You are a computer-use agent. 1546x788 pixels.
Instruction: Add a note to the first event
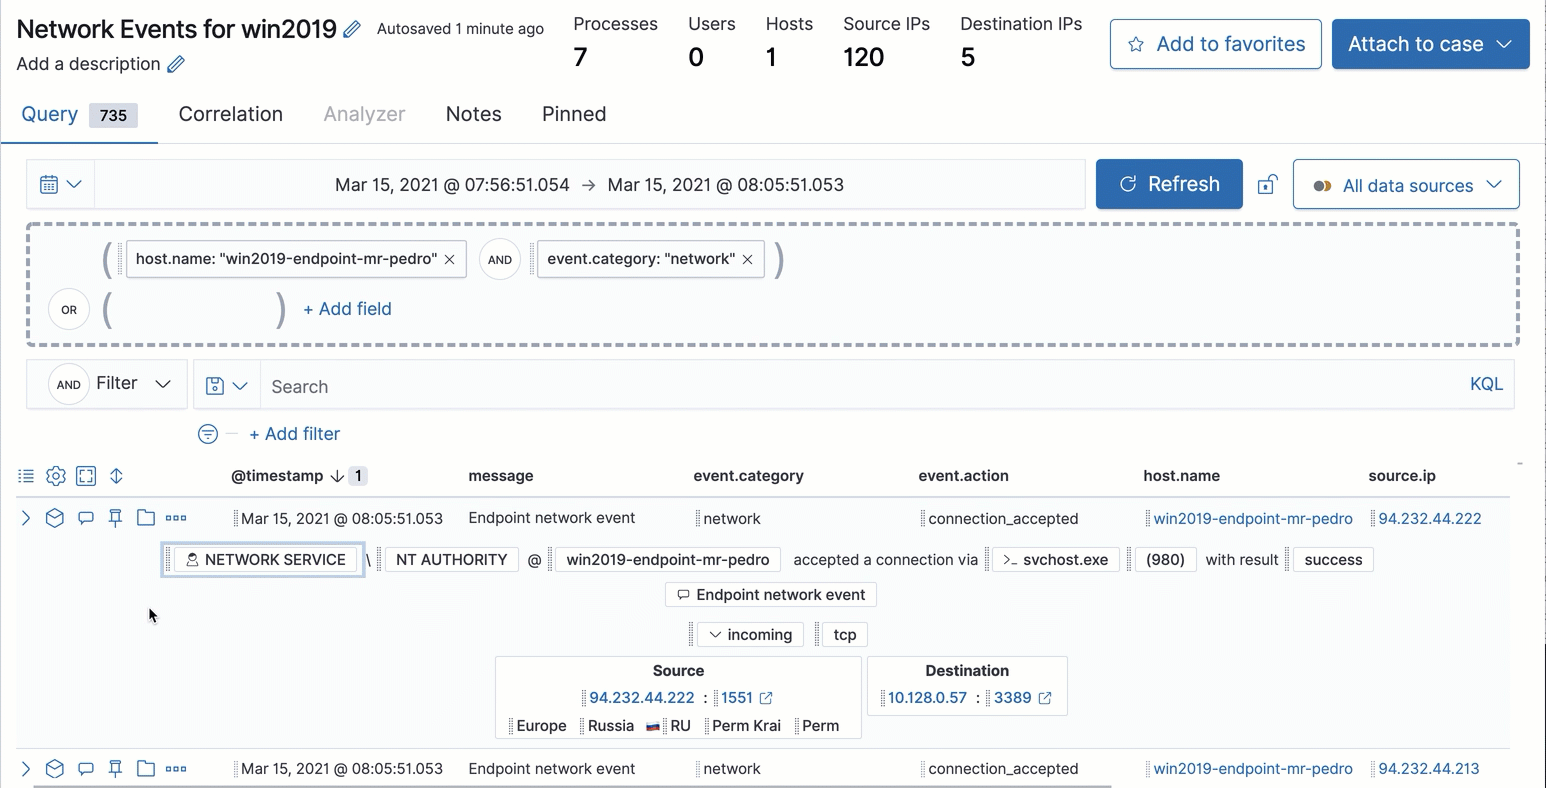[85, 517]
